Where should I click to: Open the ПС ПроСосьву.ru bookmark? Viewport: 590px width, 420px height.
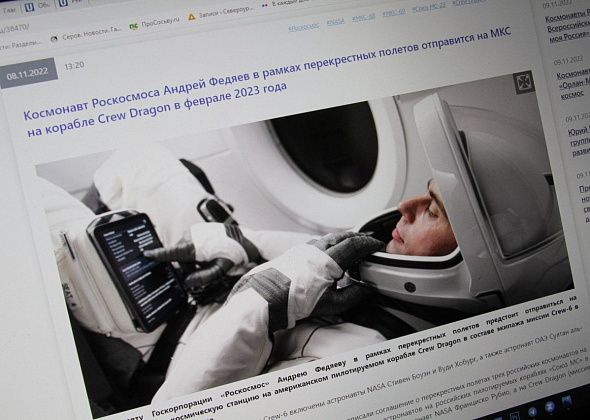tap(154, 23)
